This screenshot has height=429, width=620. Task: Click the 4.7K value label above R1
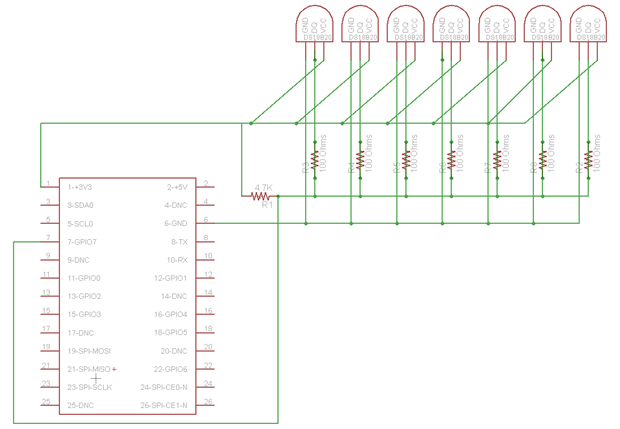(263, 187)
